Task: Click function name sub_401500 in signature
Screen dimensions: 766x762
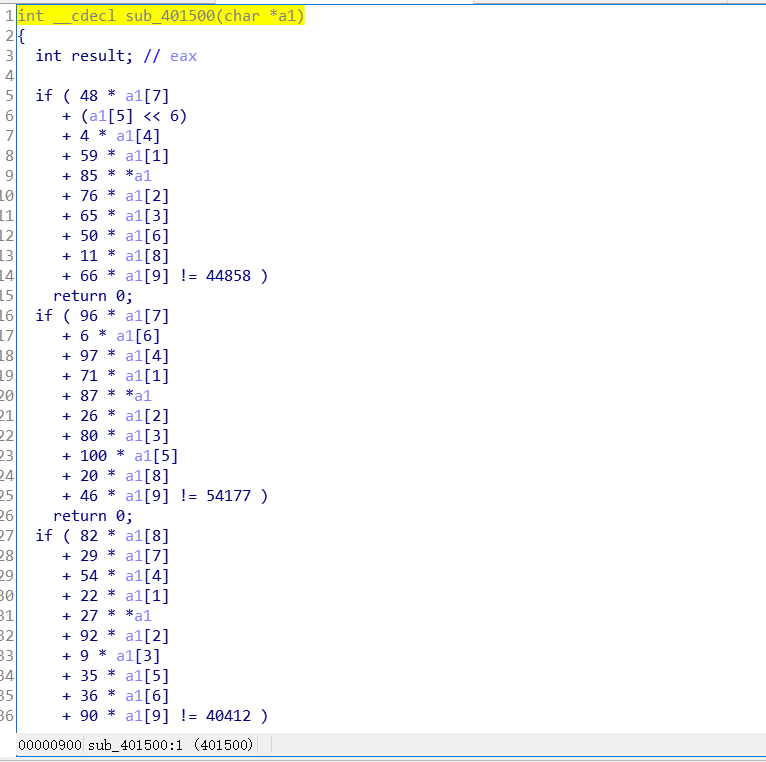Action: point(170,16)
